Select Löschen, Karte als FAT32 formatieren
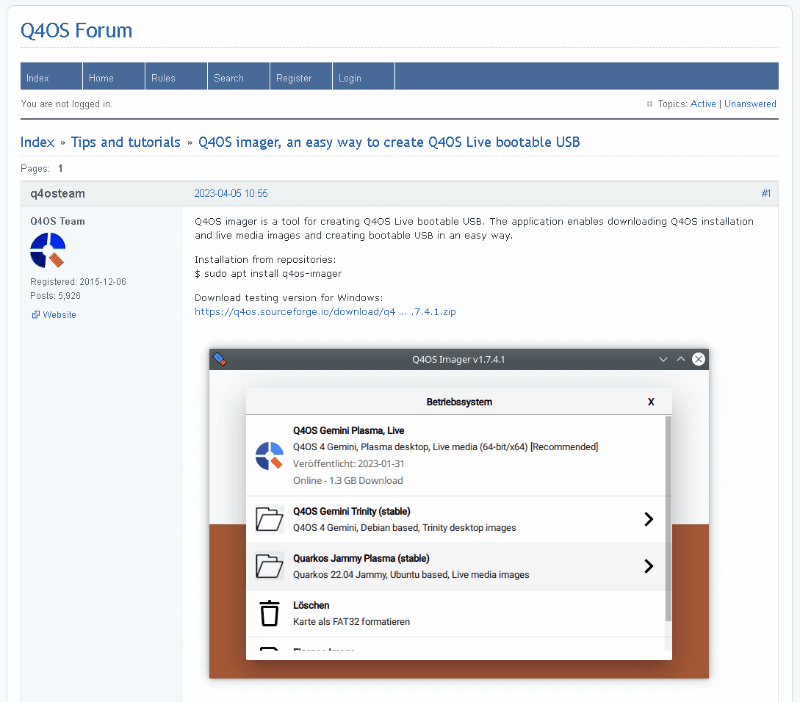This screenshot has width=800, height=702. pos(456,613)
